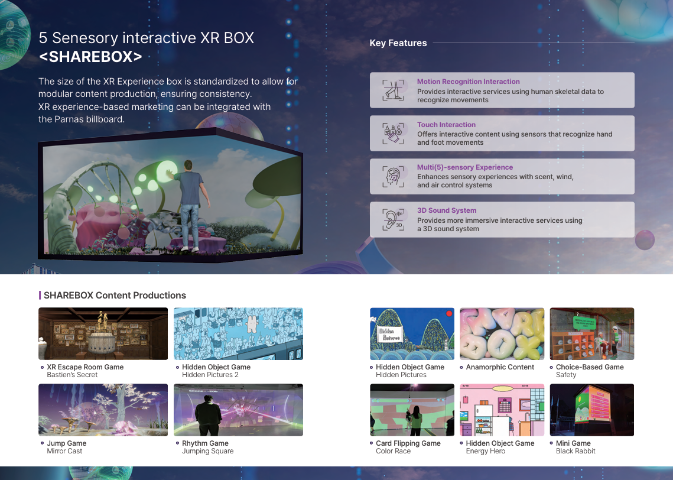
Task: Select the 3D Sound System heading
Action: point(447,210)
